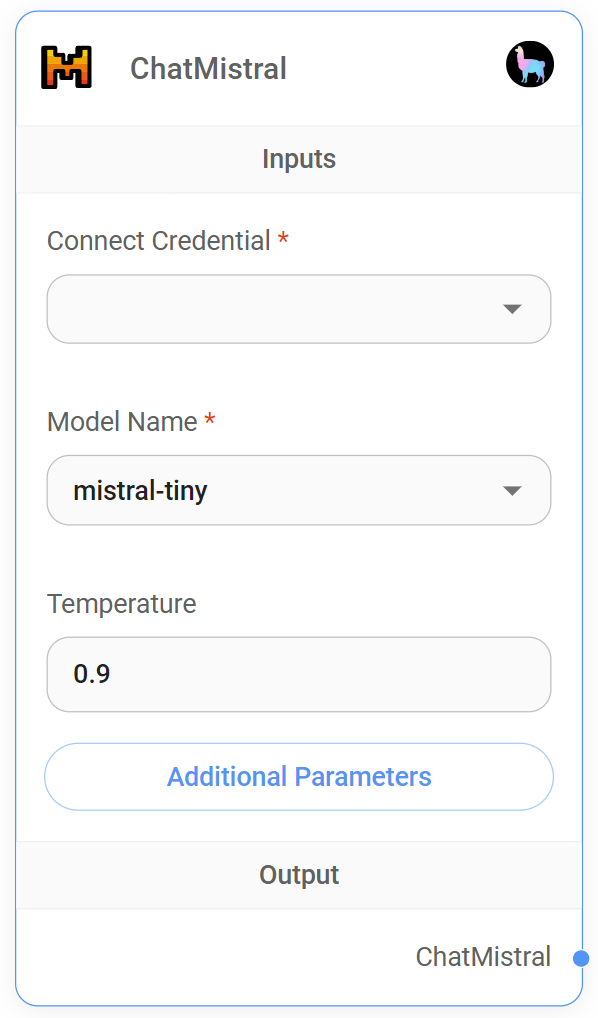
Task: Click the ChatMistral node title
Action: point(209,68)
